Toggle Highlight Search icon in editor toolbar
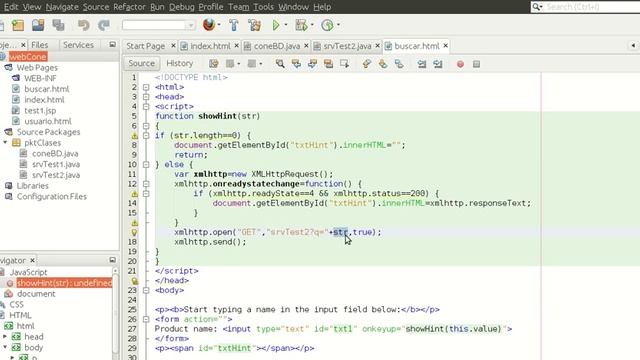 (328, 64)
